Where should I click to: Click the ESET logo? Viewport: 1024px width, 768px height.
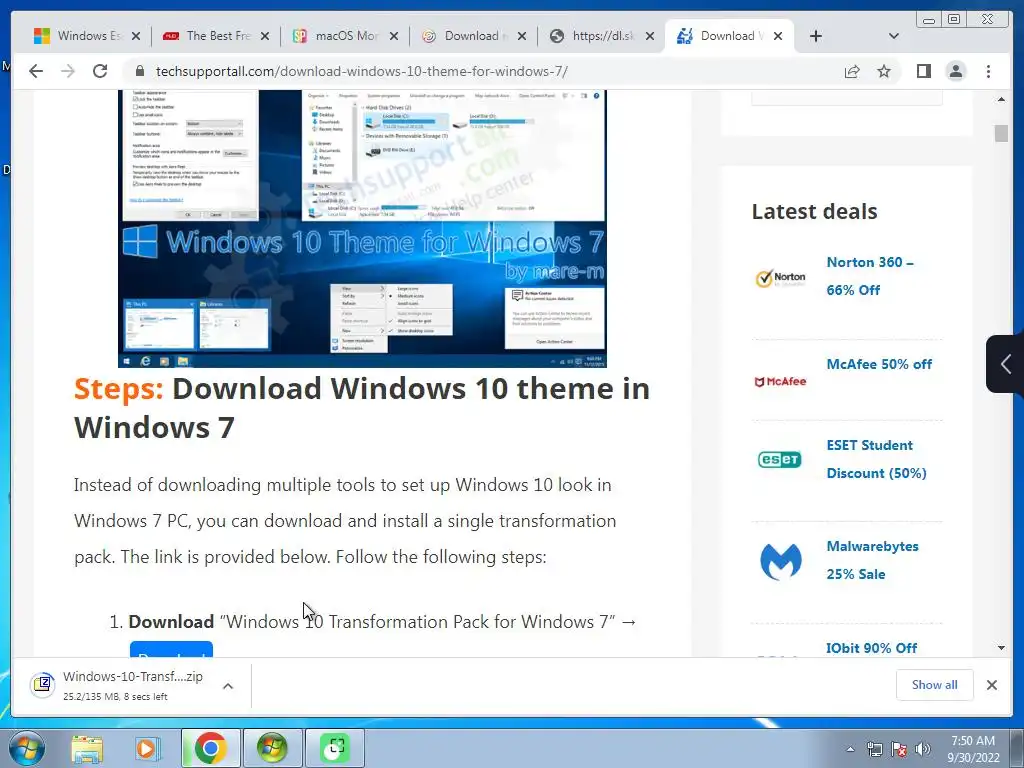(780, 460)
